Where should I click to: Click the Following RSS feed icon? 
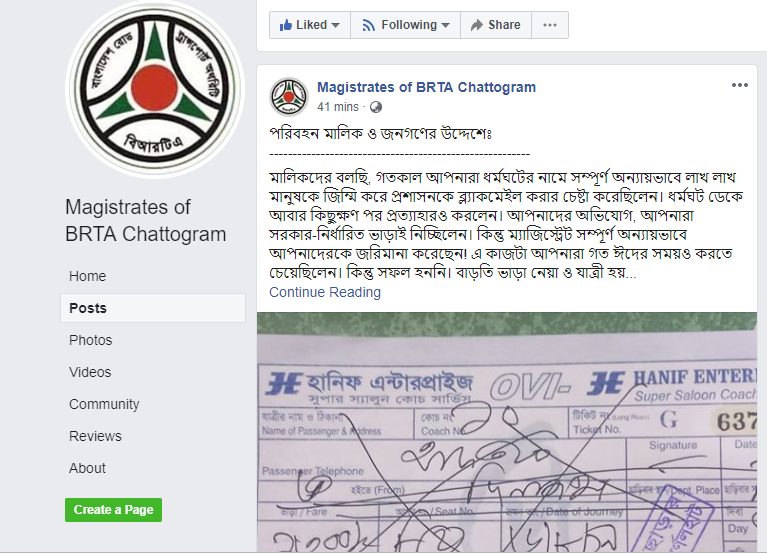point(368,25)
